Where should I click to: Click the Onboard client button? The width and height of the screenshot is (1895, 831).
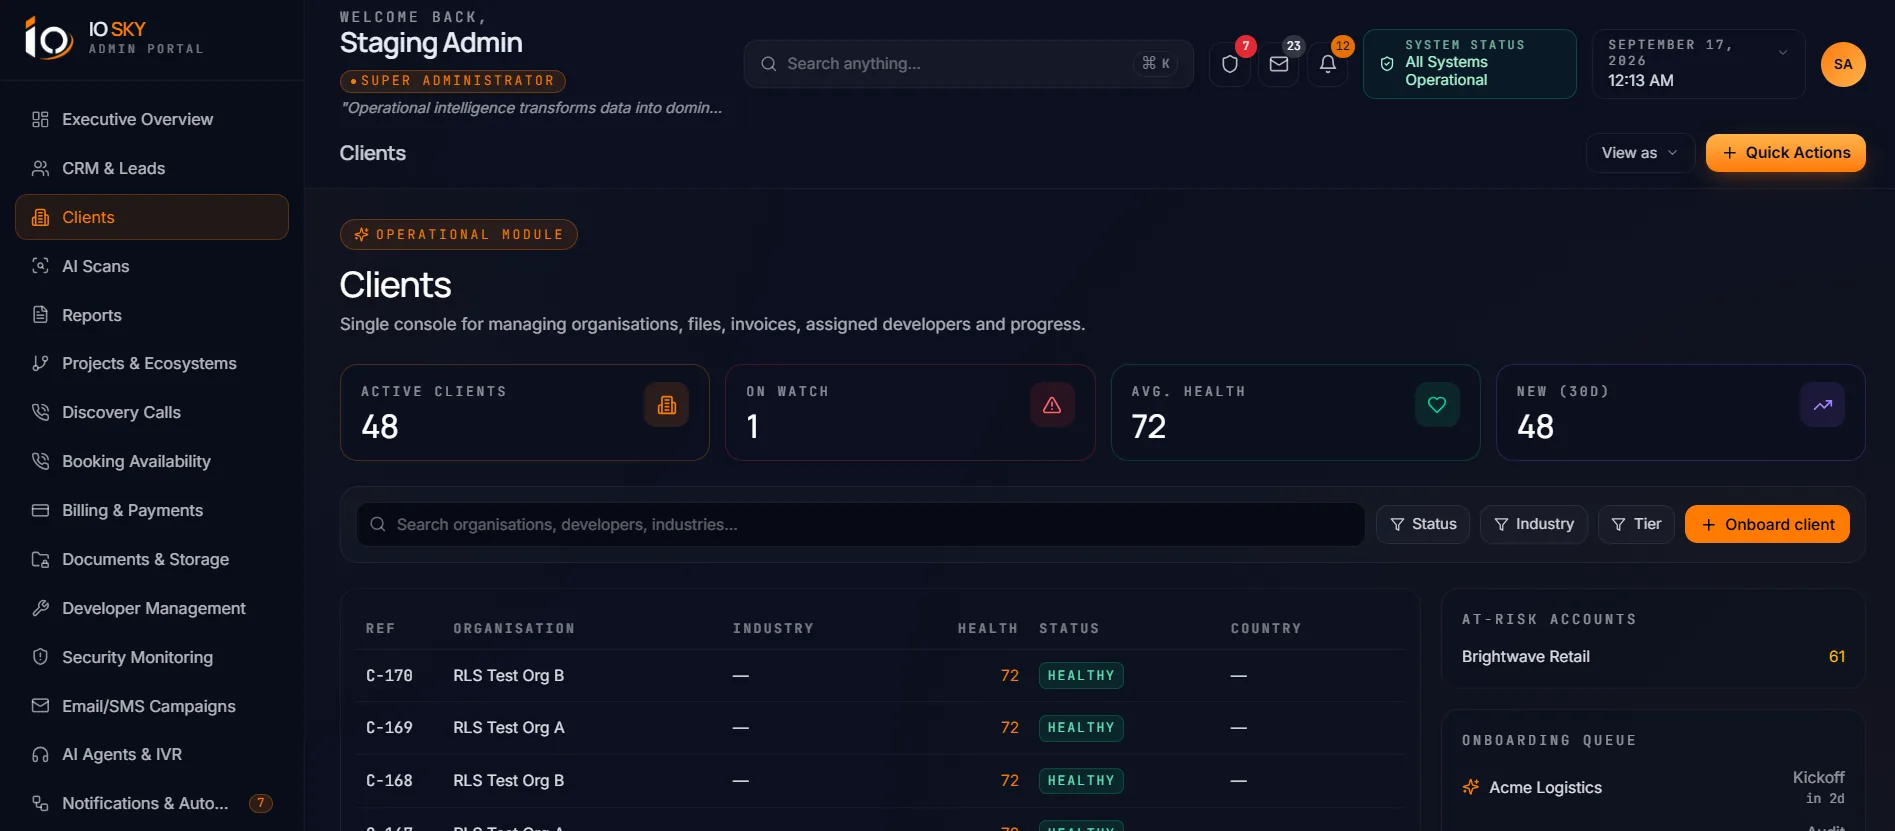1767,524
